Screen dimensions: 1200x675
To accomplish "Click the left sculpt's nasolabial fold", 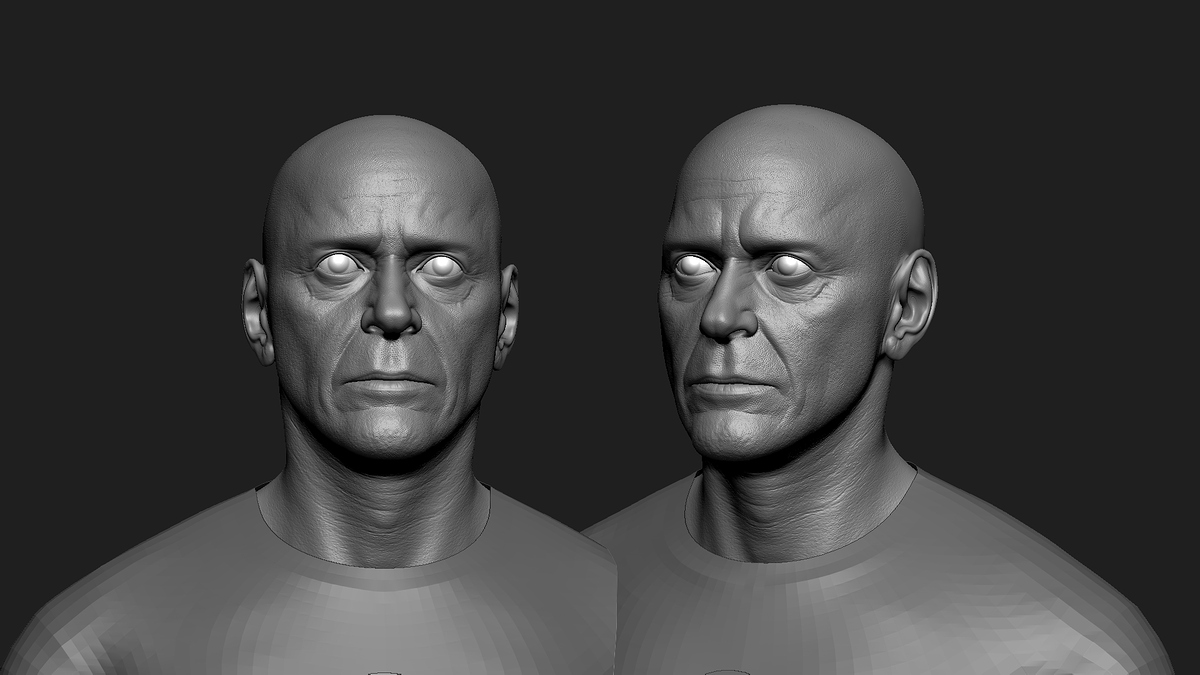I will coord(345,355).
